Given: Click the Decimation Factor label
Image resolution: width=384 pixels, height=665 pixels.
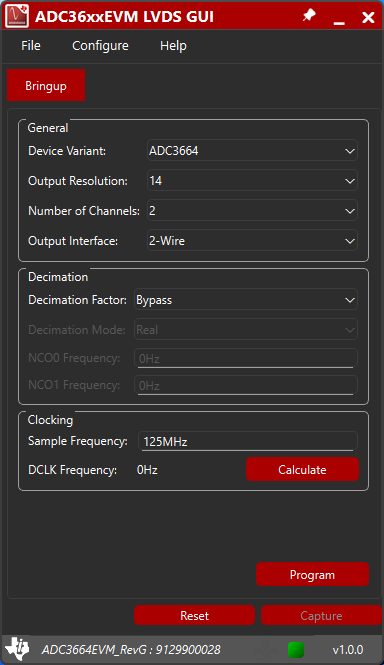Looking at the screenshot, I should [x=77, y=300].
